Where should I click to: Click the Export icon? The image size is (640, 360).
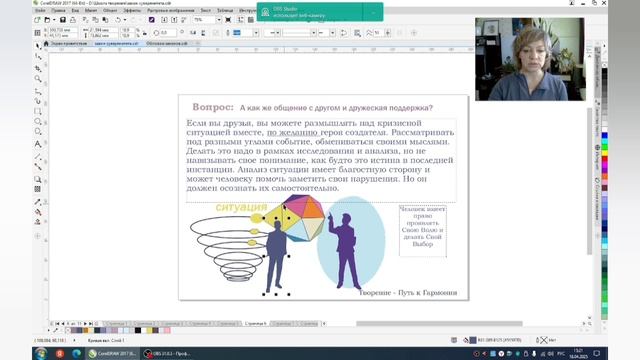[174, 20]
